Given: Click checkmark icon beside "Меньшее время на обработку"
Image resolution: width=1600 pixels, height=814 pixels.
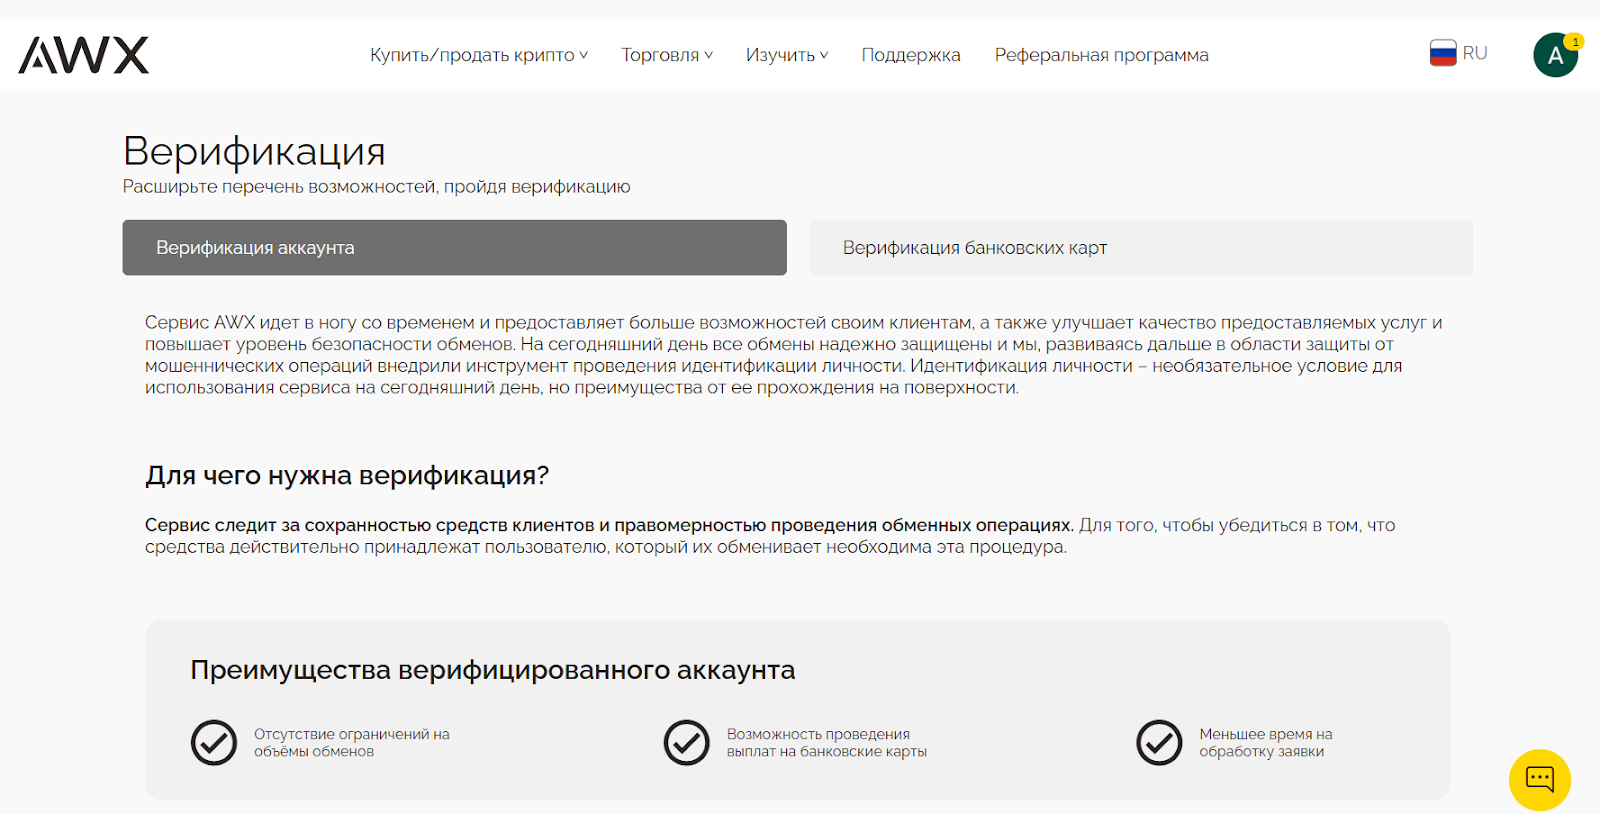Looking at the screenshot, I should 1159,743.
